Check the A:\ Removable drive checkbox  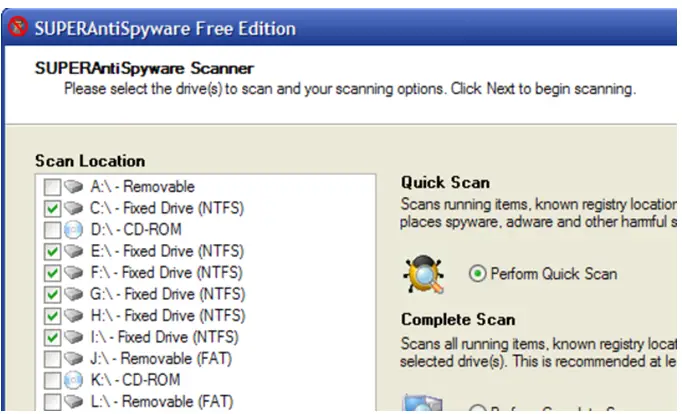52,187
